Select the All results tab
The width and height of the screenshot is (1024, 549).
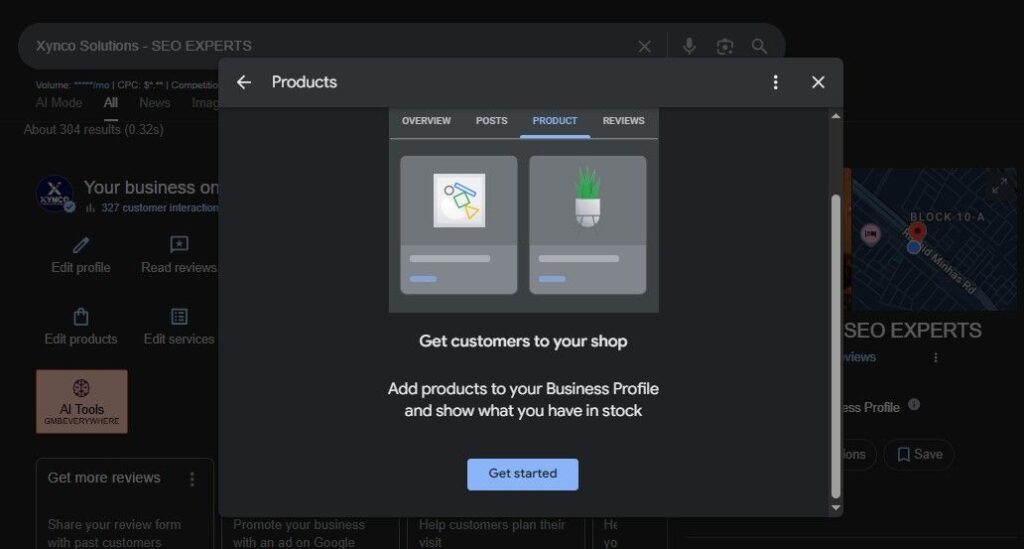coord(110,103)
